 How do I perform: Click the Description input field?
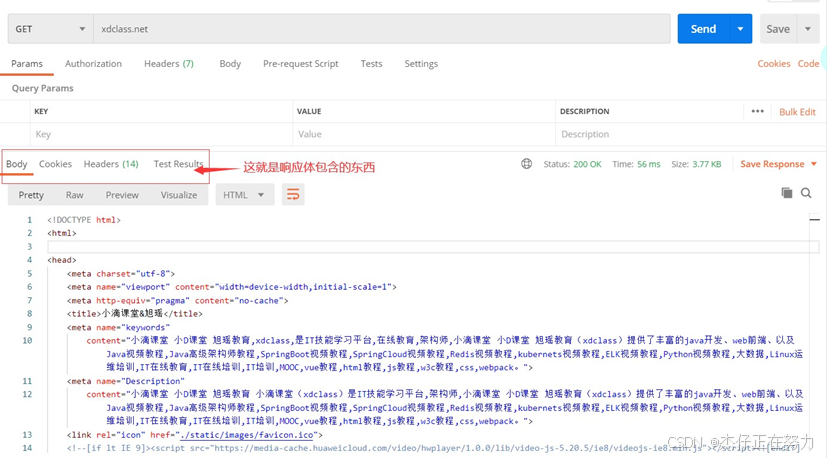690,134
